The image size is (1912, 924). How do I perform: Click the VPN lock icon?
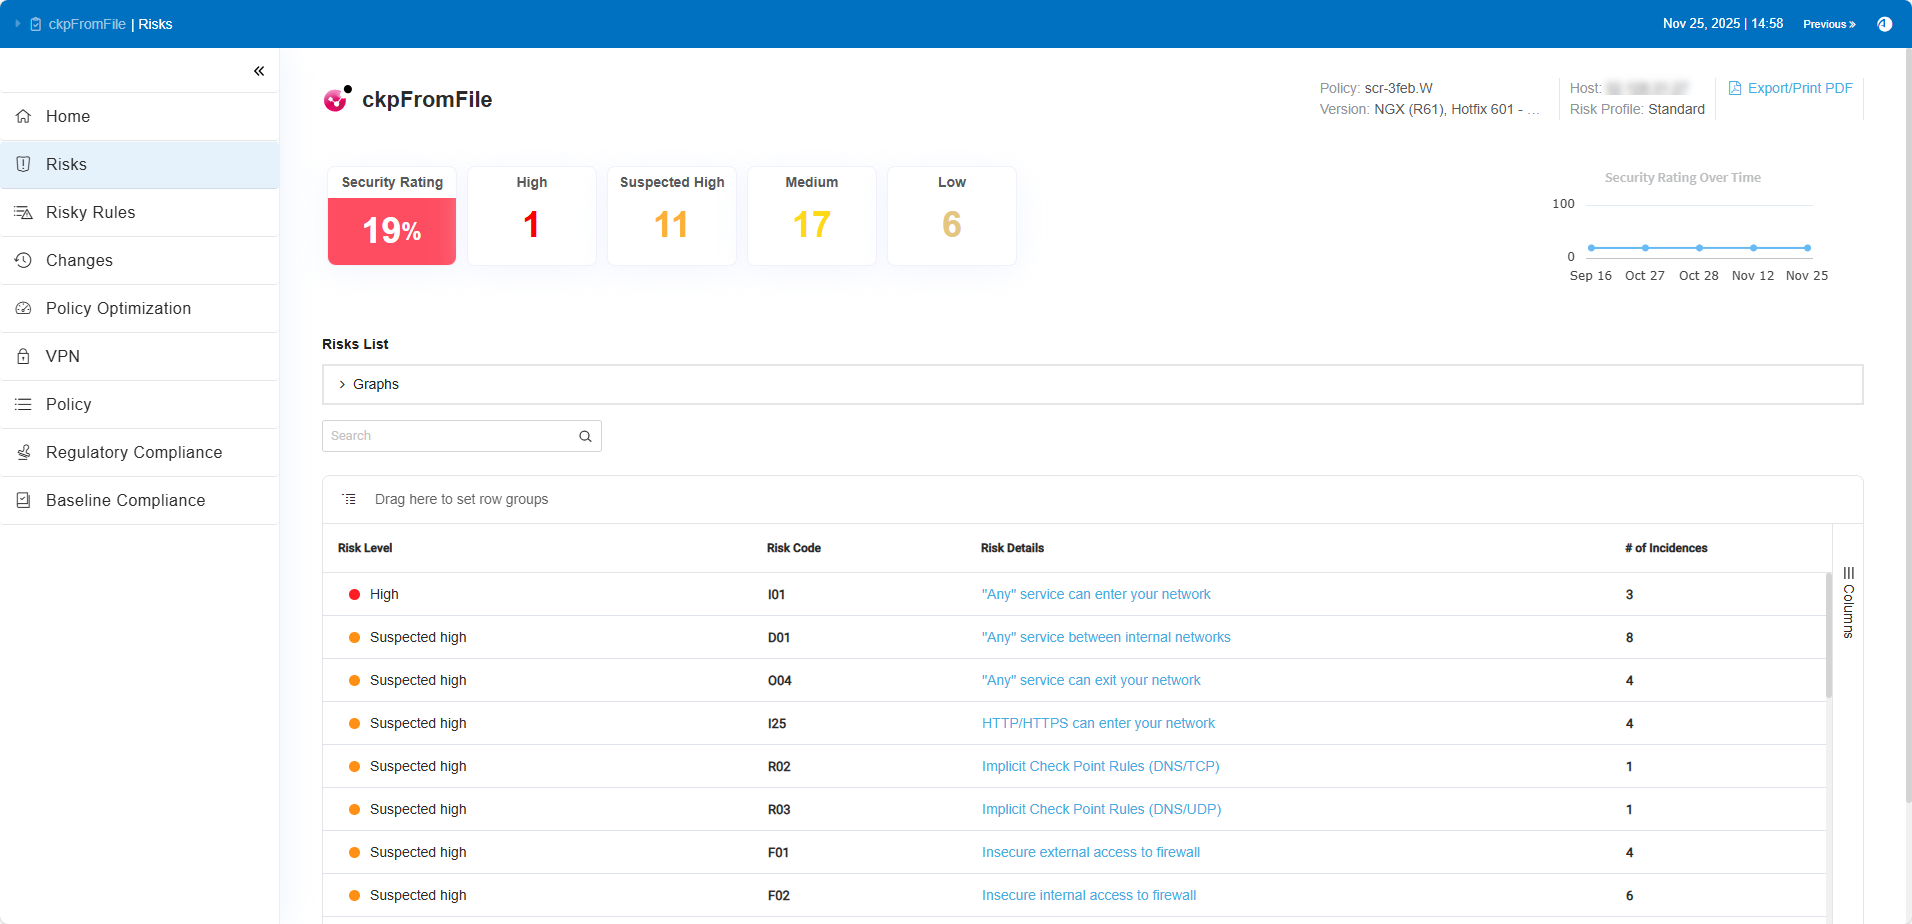point(23,357)
